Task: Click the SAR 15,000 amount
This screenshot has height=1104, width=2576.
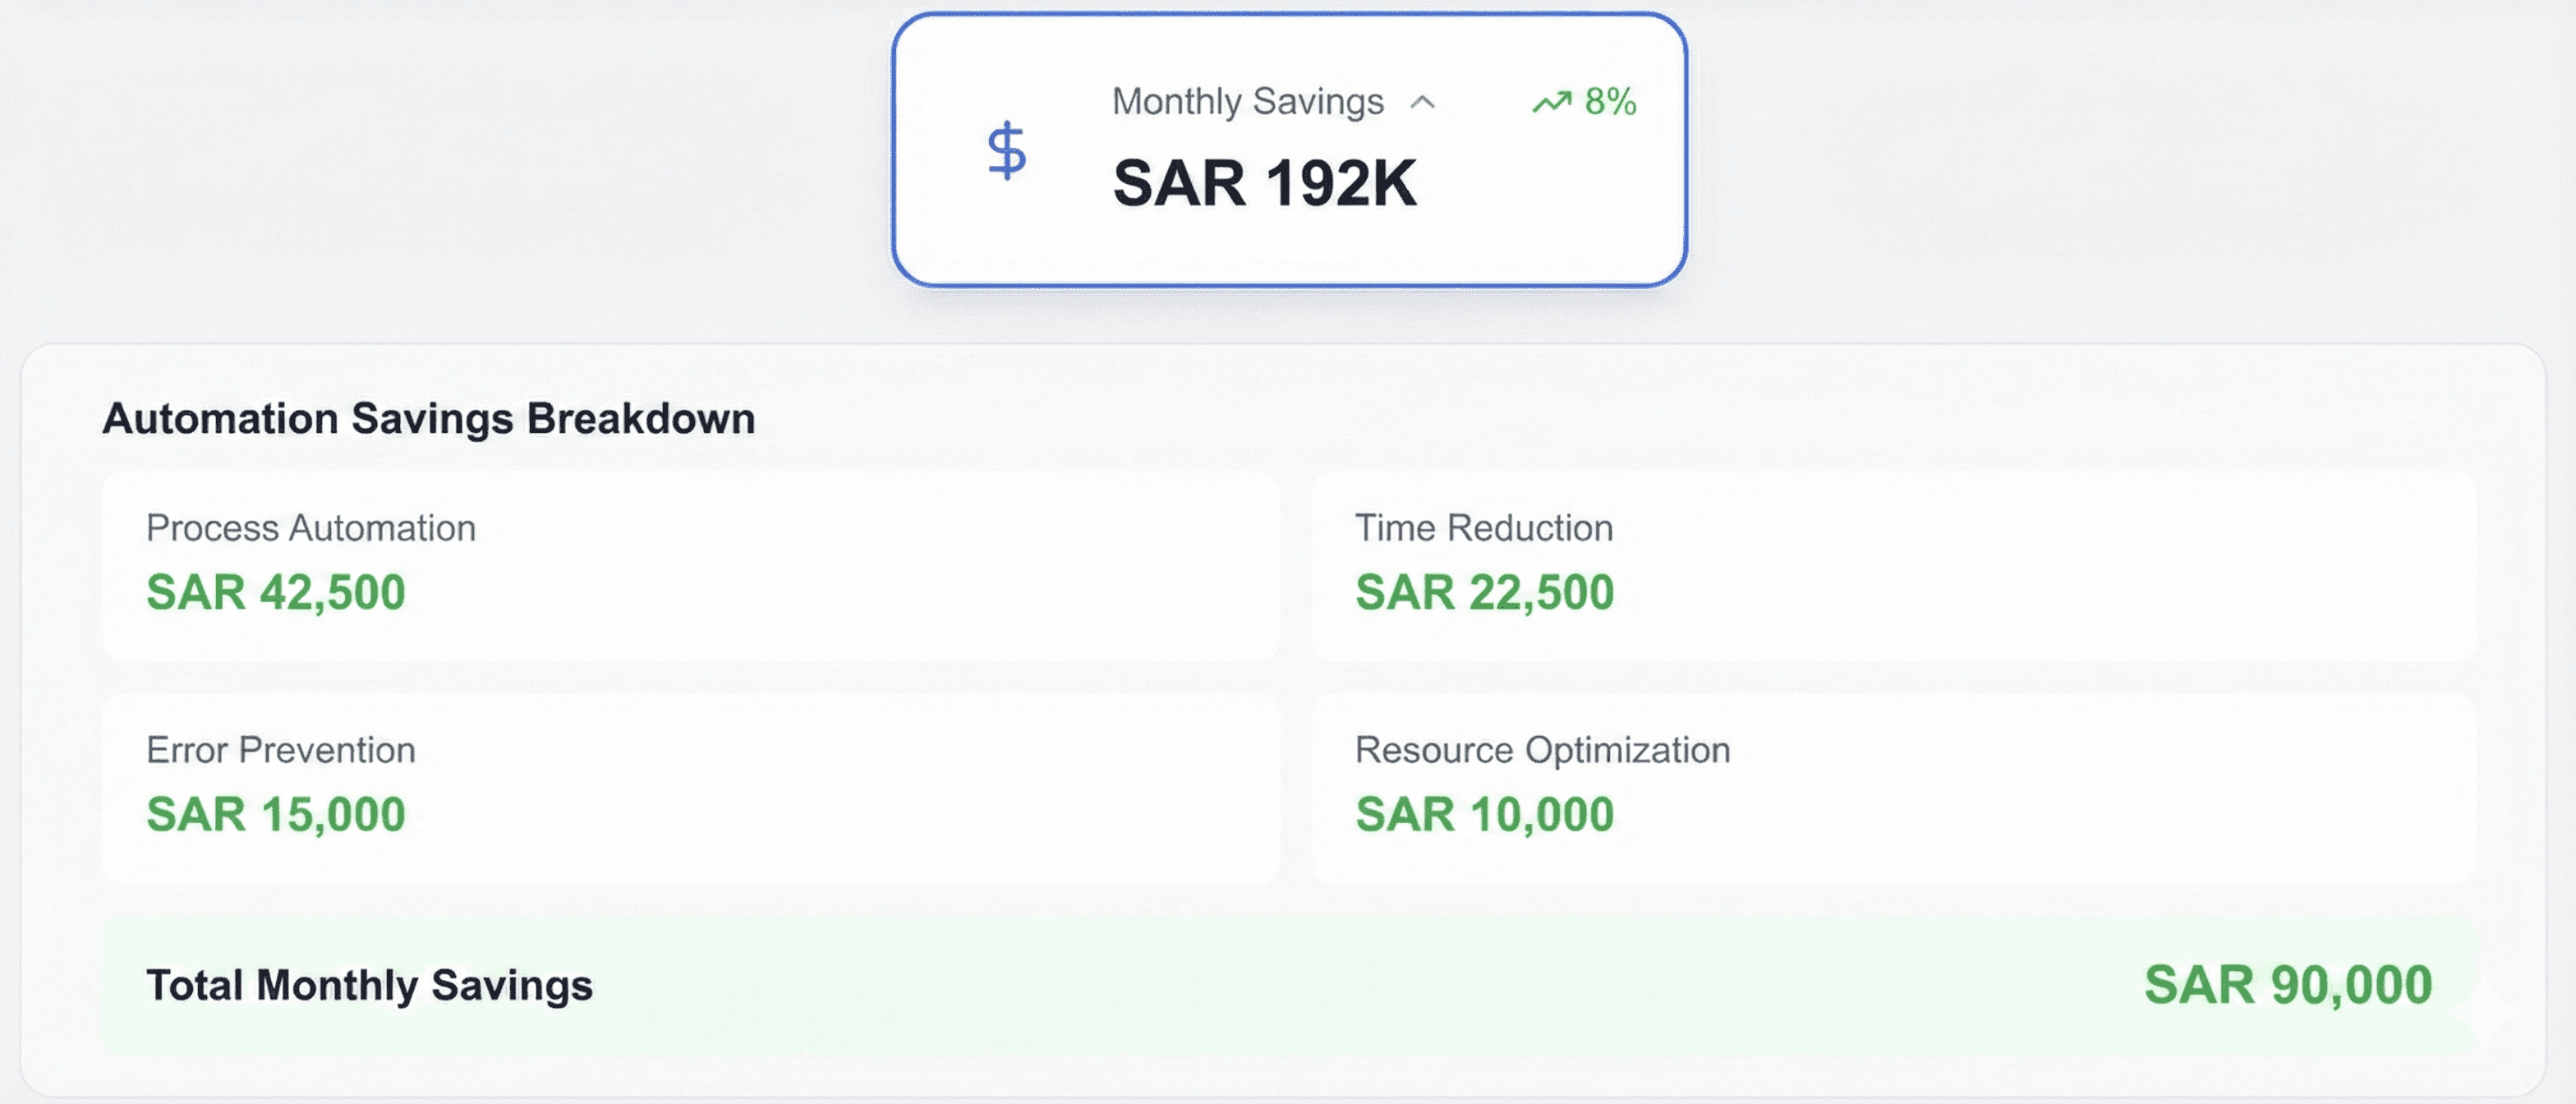Action: click(276, 814)
